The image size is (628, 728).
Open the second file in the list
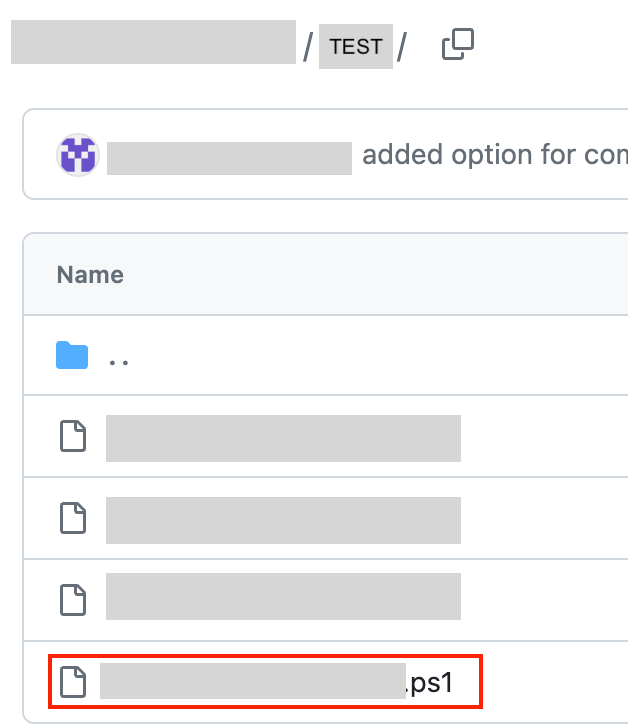click(283, 519)
